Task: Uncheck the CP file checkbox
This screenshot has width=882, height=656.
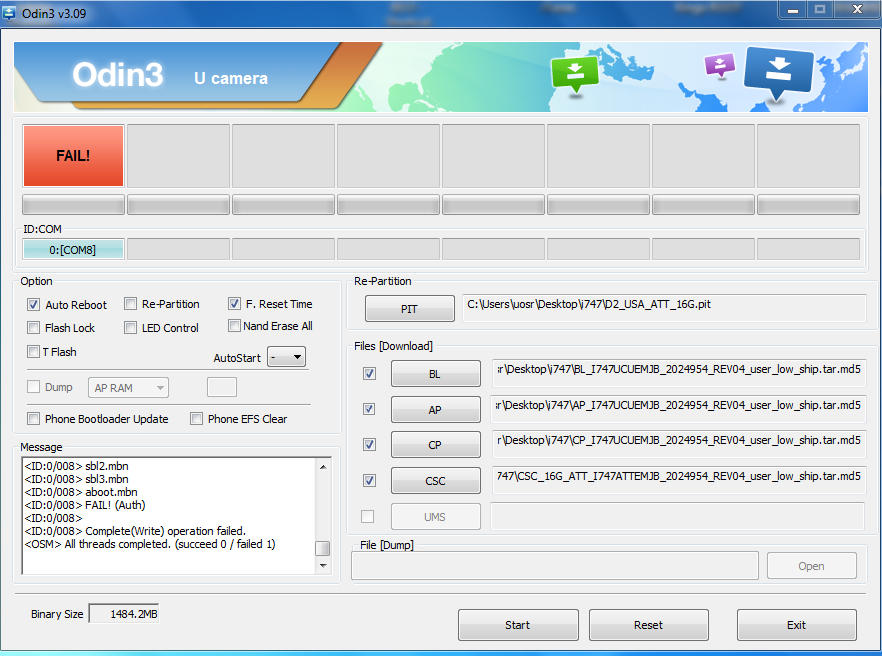Action: point(369,444)
